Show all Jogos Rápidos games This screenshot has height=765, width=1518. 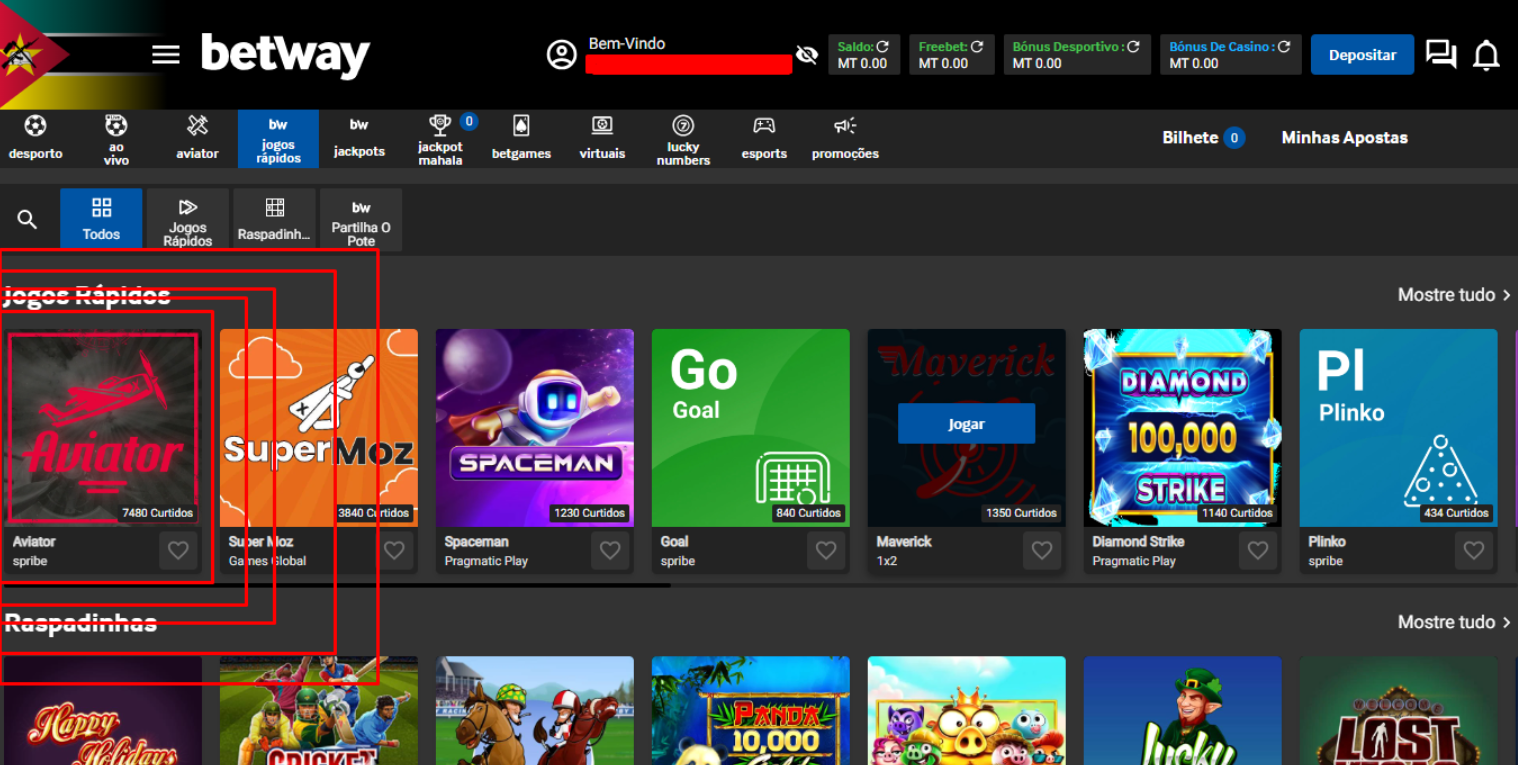tap(1454, 295)
